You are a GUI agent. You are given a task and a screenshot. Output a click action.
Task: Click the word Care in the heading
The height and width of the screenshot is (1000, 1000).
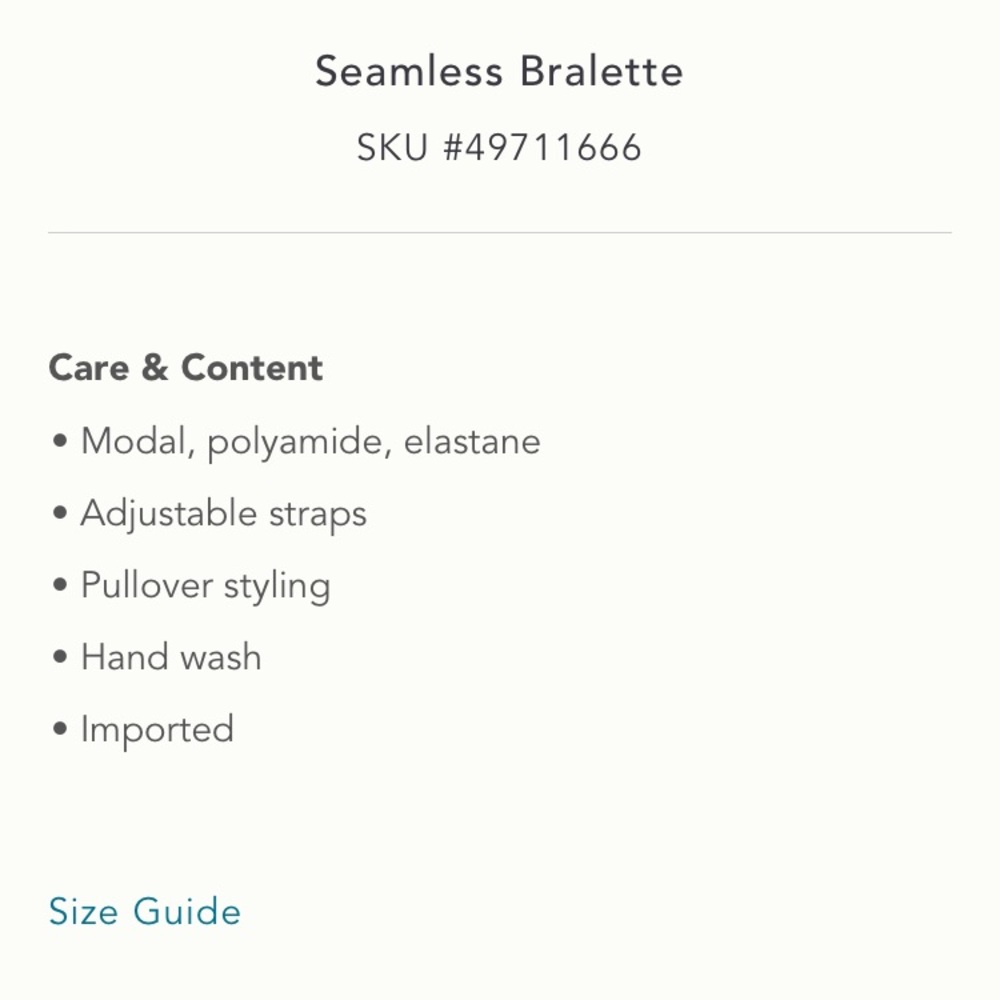[89, 368]
